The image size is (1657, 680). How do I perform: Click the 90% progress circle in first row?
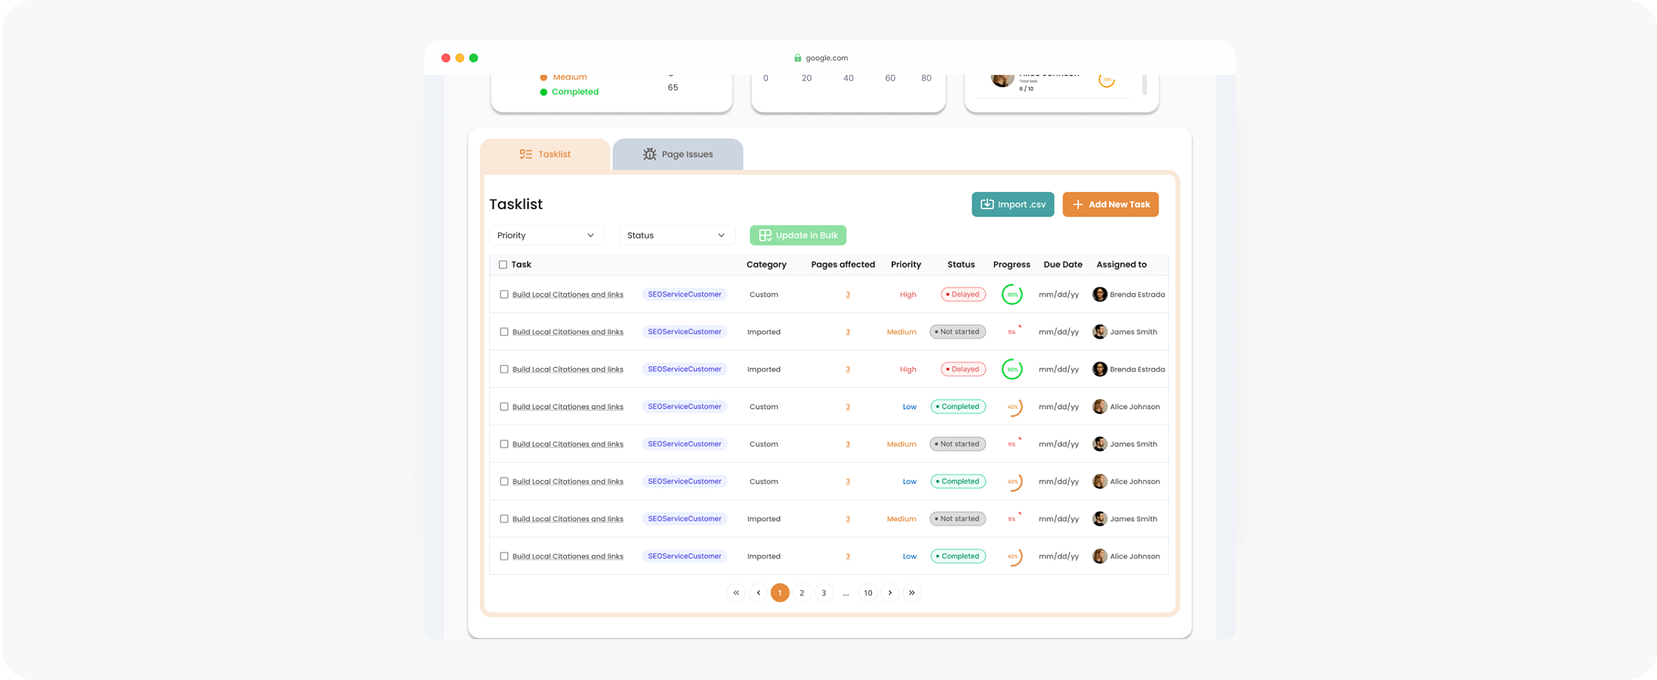point(1012,294)
